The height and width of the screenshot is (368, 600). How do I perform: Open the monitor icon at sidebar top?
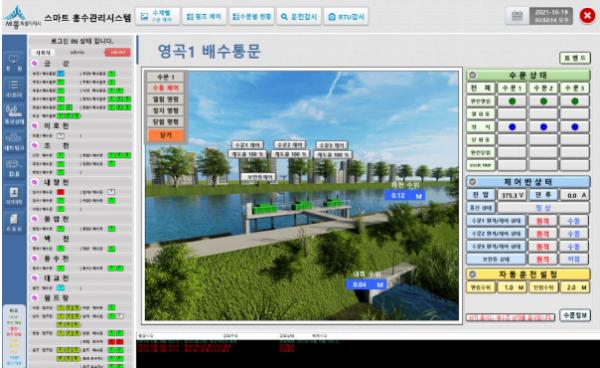click(14, 63)
